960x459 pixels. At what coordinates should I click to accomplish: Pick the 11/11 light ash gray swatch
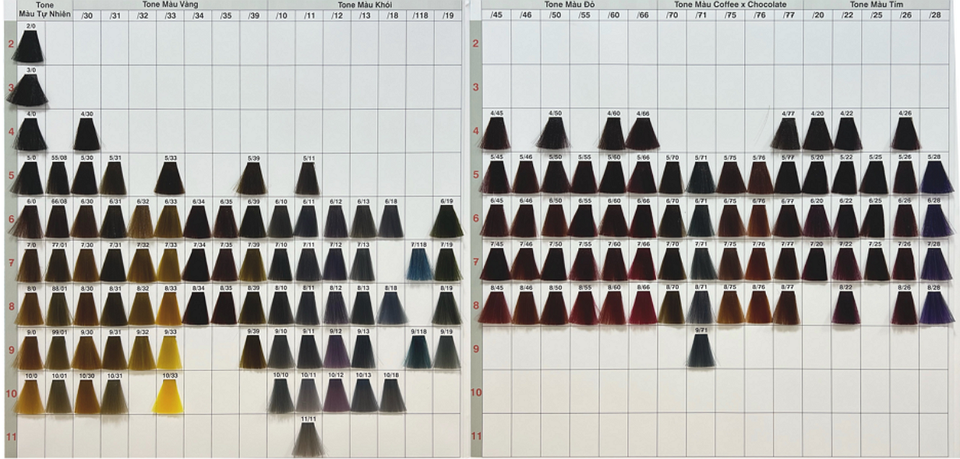tap(309, 437)
